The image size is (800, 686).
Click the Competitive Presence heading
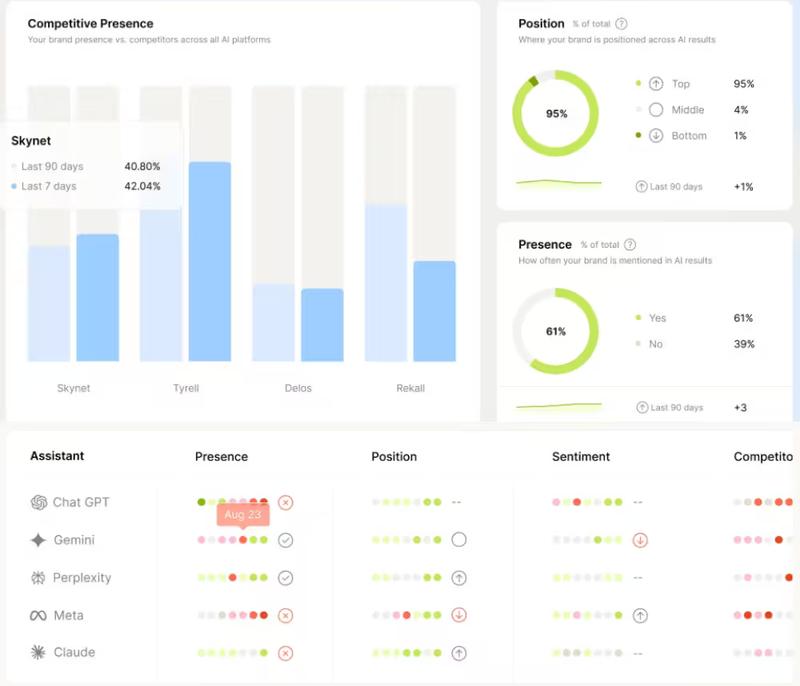coord(90,24)
